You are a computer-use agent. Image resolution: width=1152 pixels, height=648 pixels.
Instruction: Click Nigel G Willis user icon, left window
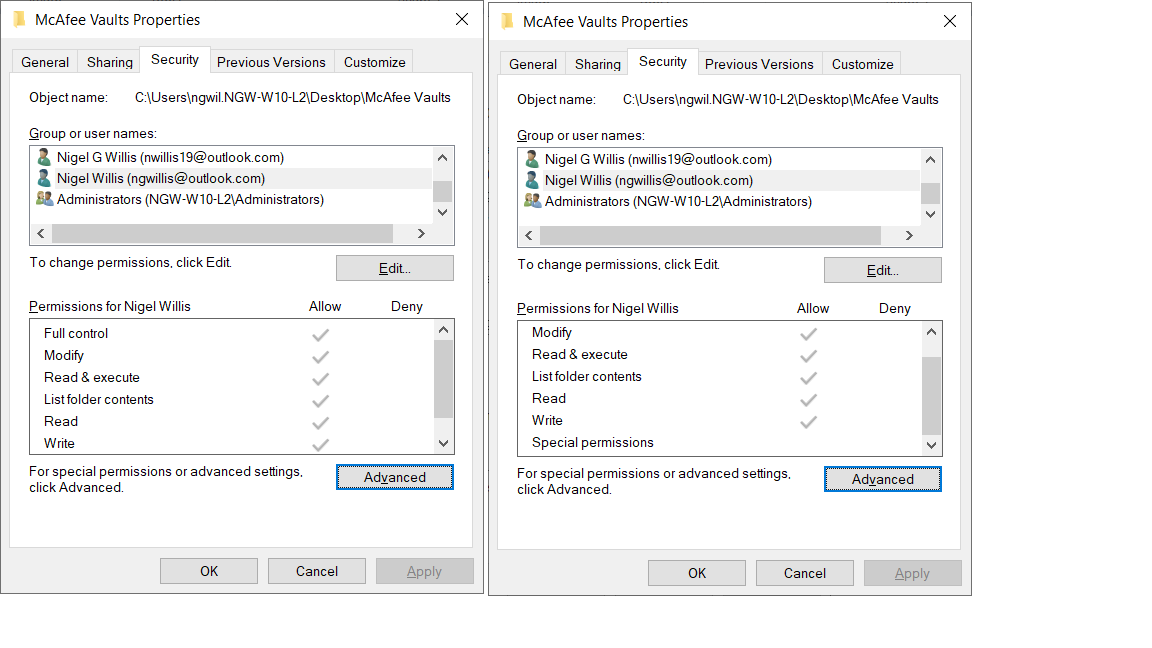pos(44,157)
